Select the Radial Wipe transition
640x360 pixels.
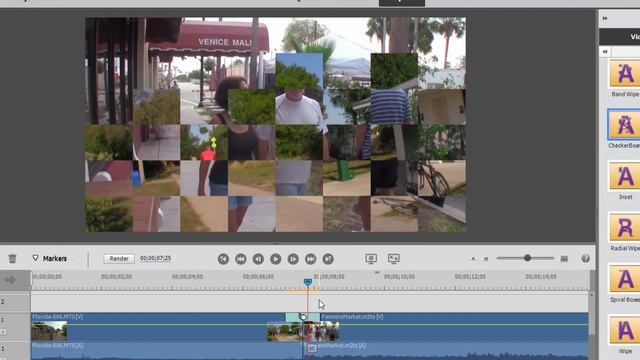coord(624,232)
